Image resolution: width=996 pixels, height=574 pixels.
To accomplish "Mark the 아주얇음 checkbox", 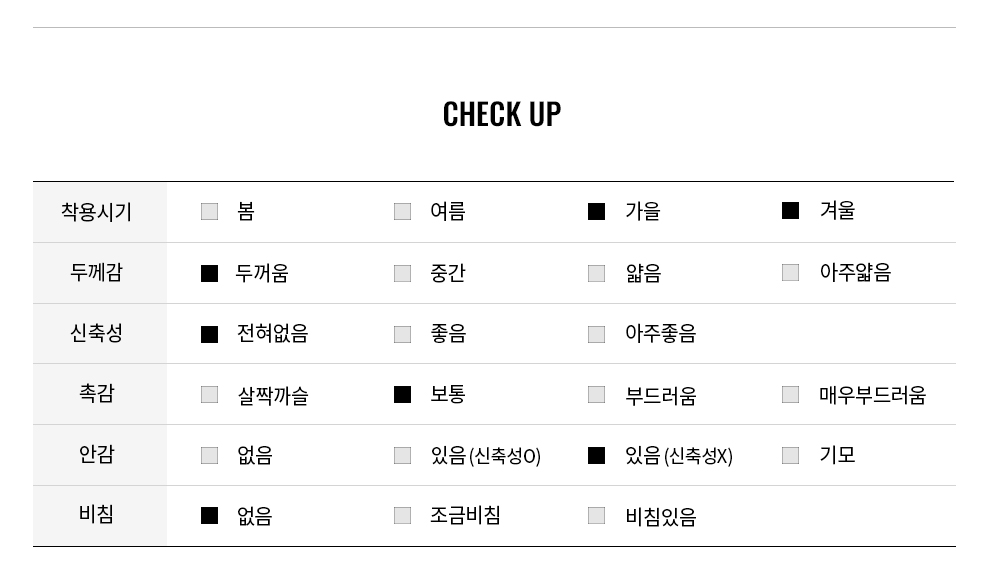I will [x=790, y=272].
